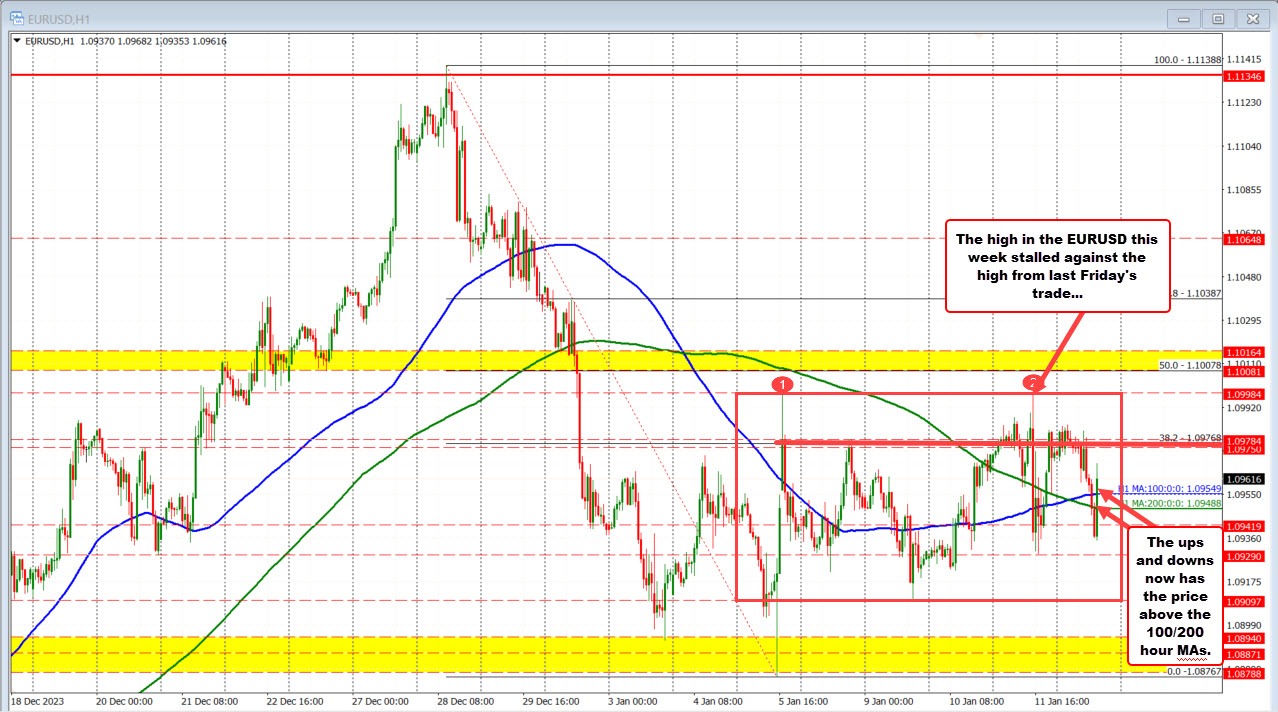Open the dropdown triangle beside the bid prices
Viewport: 1278px width, 712px height.
(18, 41)
